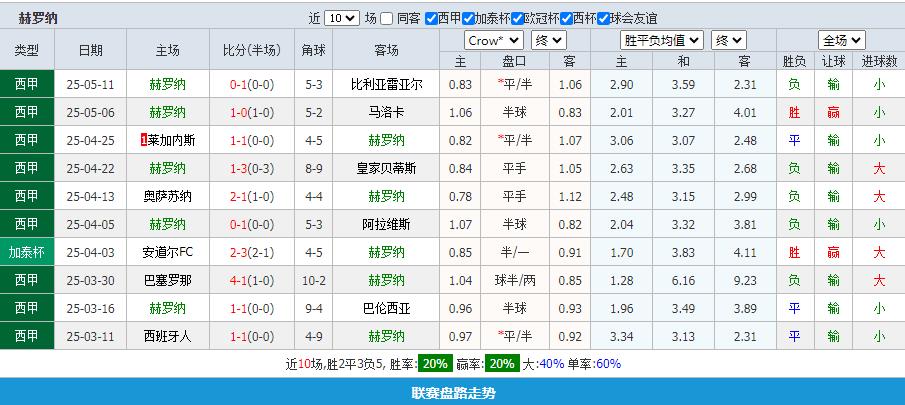Disable the 球会友谊 filter checkbox
Viewport: 905px width, 405px height.
603,18
